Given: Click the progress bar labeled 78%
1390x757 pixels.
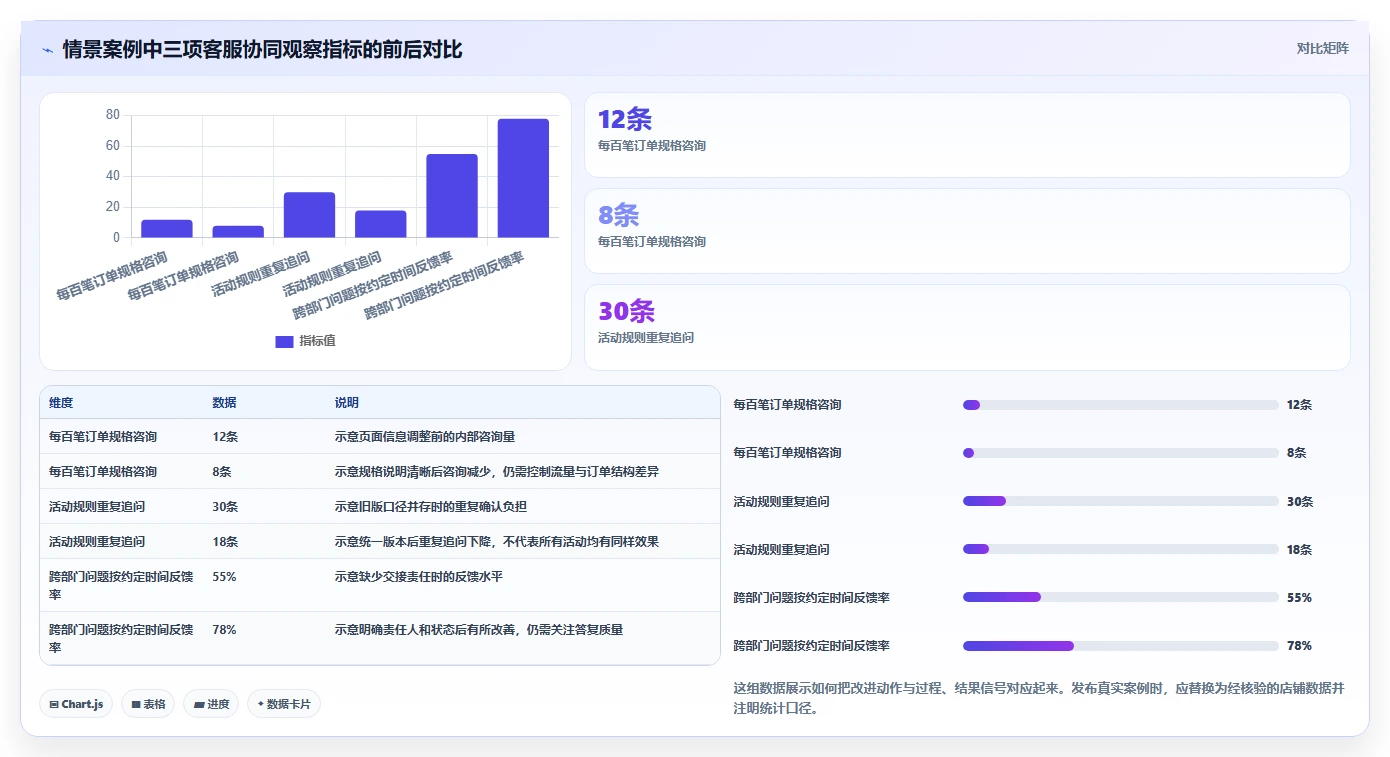Looking at the screenshot, I should click(1121, 646).
